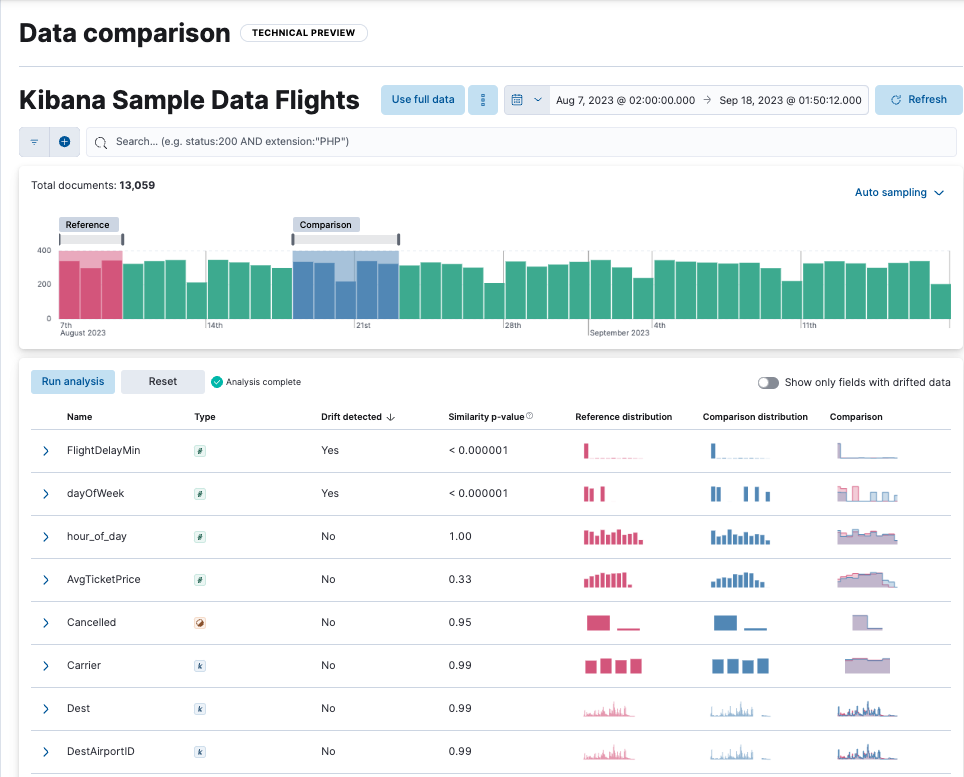
Task: Add a filter using the plus icon
Action: pyautogui.click(x=64, y=141)
